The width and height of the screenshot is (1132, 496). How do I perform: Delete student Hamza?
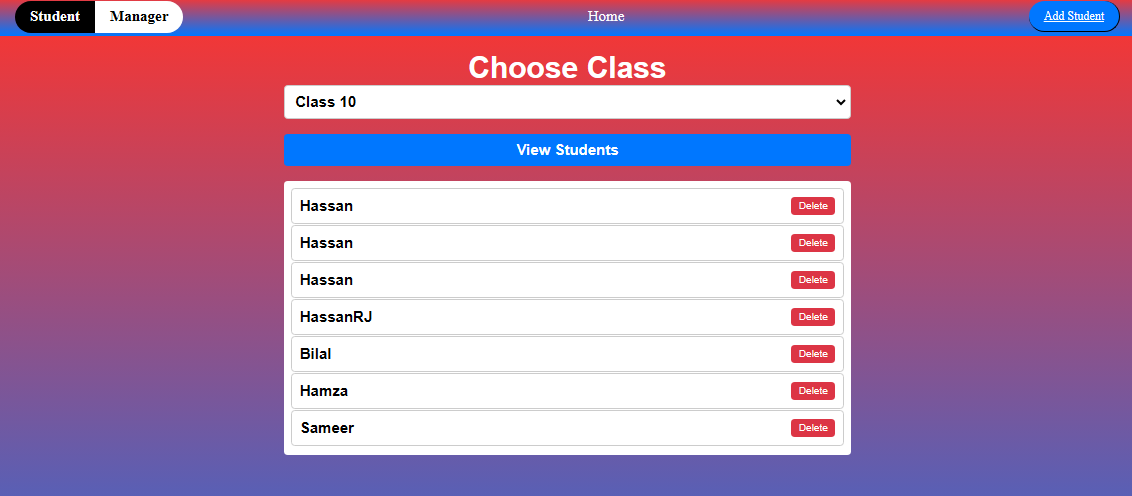coord(813,391)
